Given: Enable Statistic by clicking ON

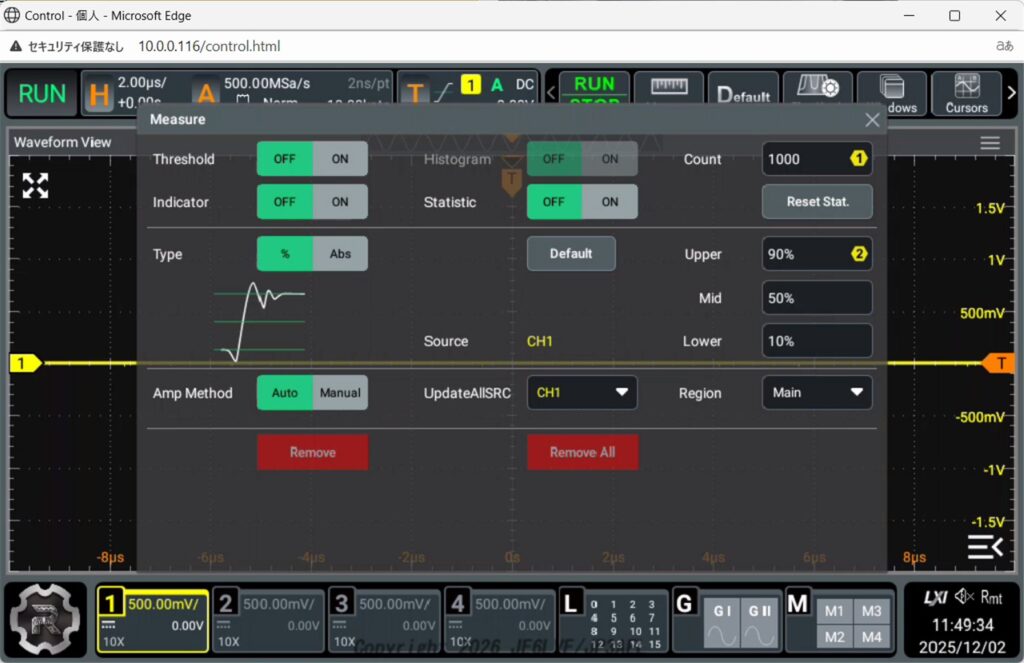Looking at the screenshot, I should (x=610, y=202).
